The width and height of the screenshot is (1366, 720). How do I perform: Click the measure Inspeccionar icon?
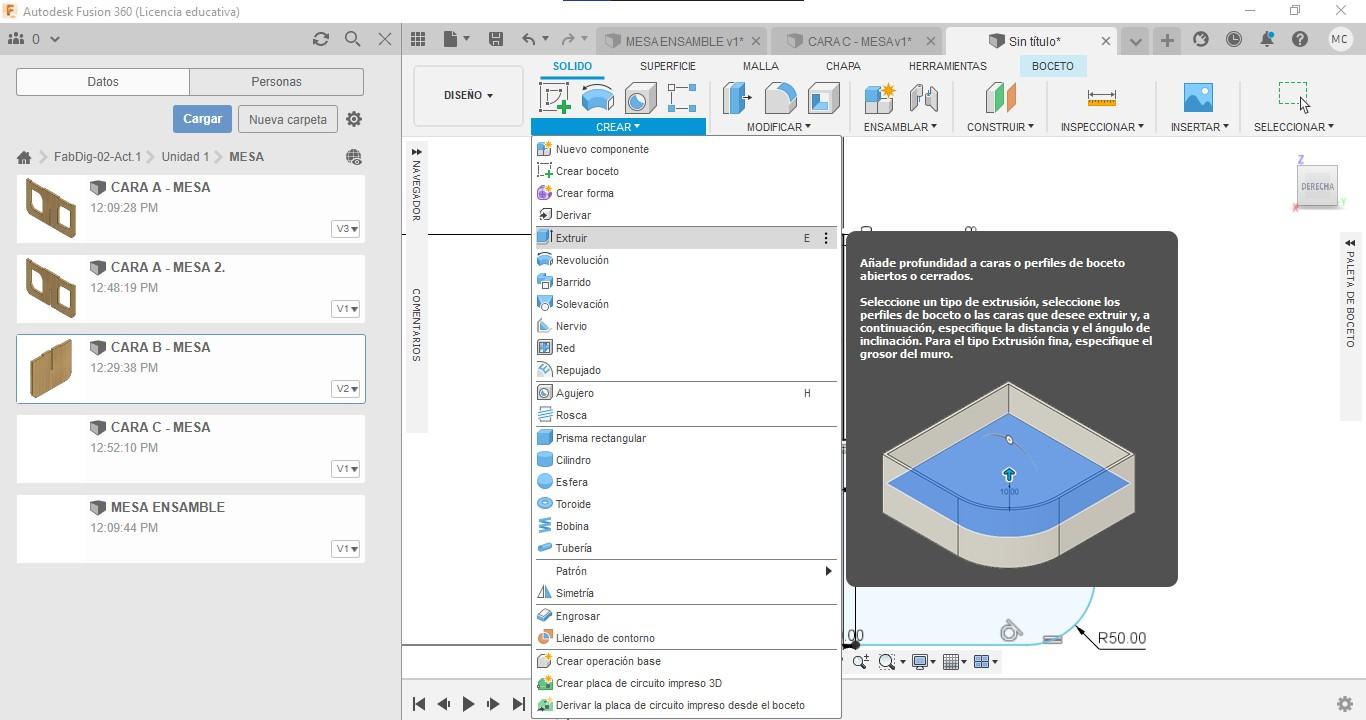[1101, 98]
